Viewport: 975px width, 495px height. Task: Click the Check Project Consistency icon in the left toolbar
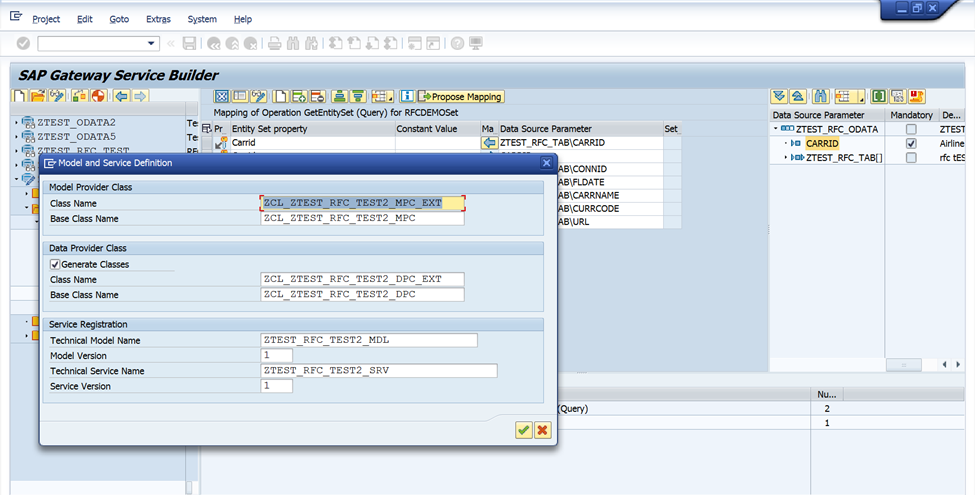coord(80,96)
